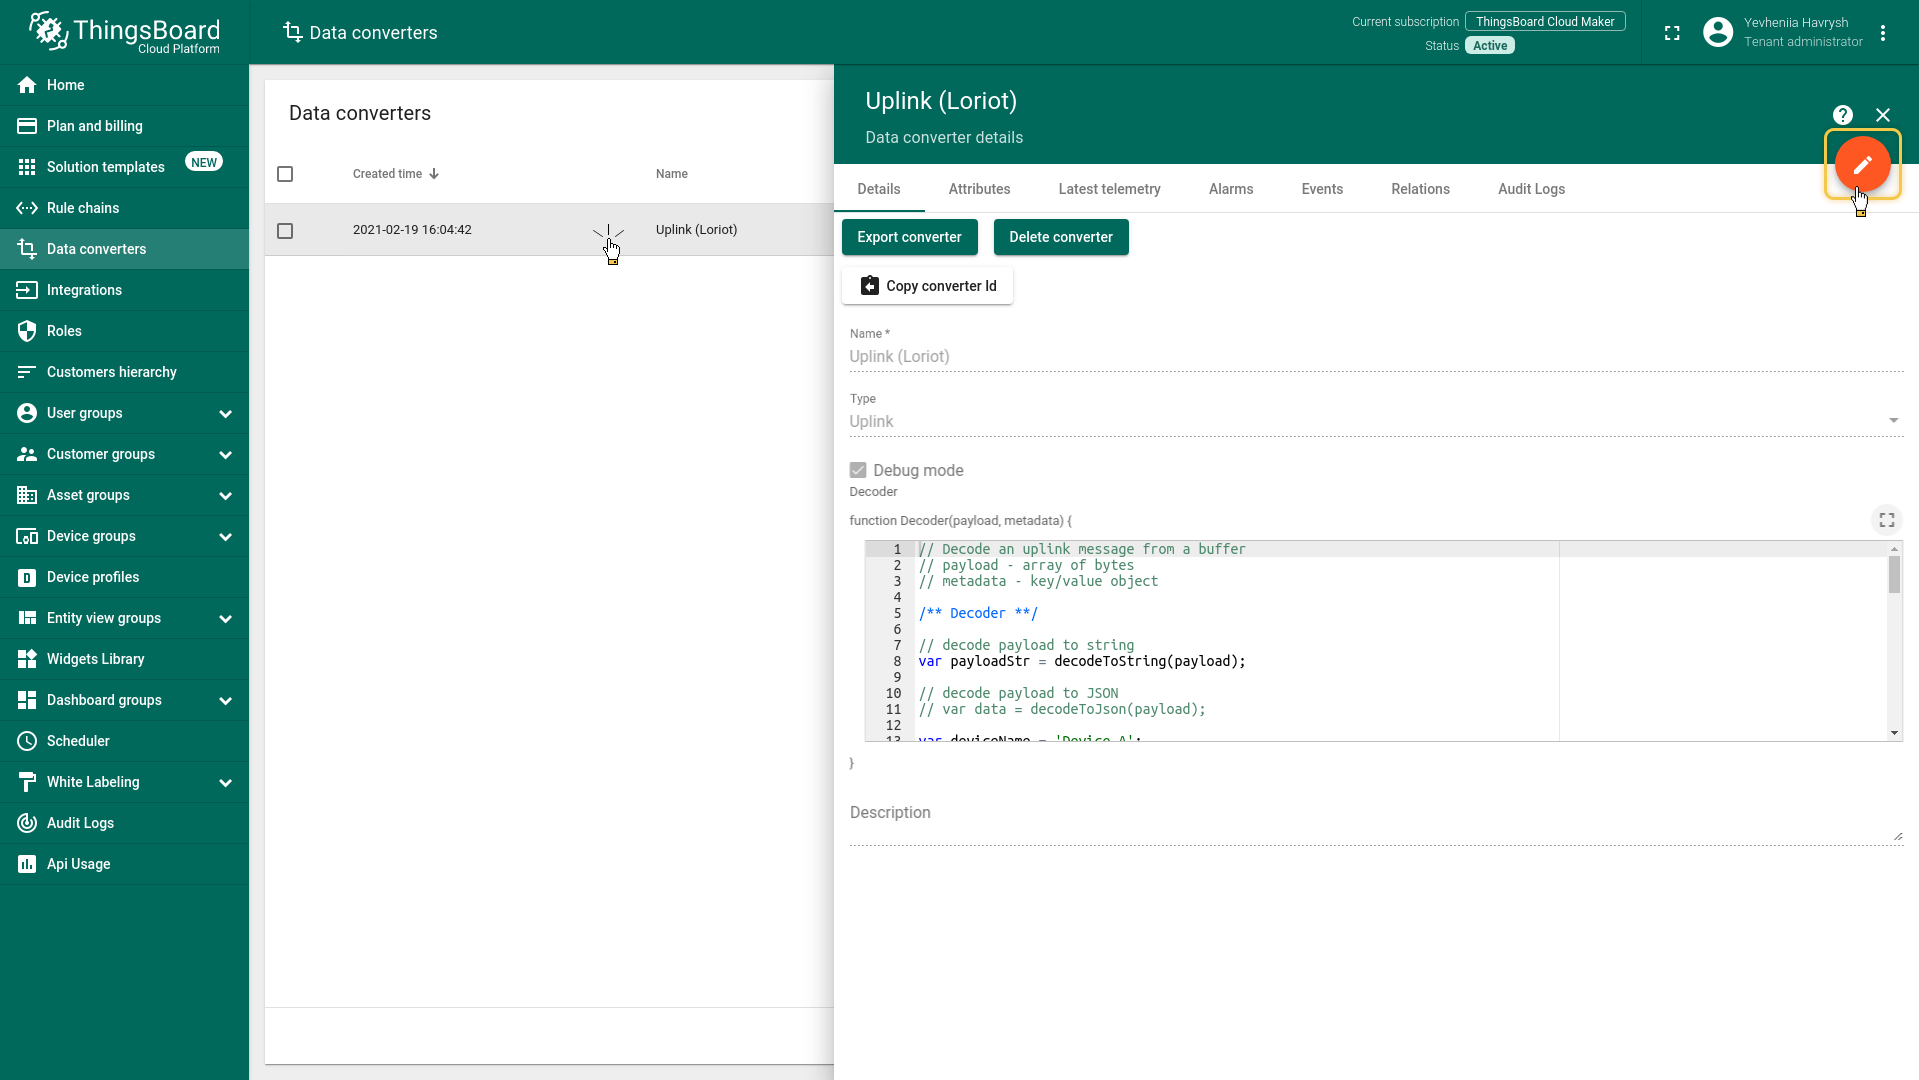
Task: Open the Events tab
Action: (x=1321, y=189)
